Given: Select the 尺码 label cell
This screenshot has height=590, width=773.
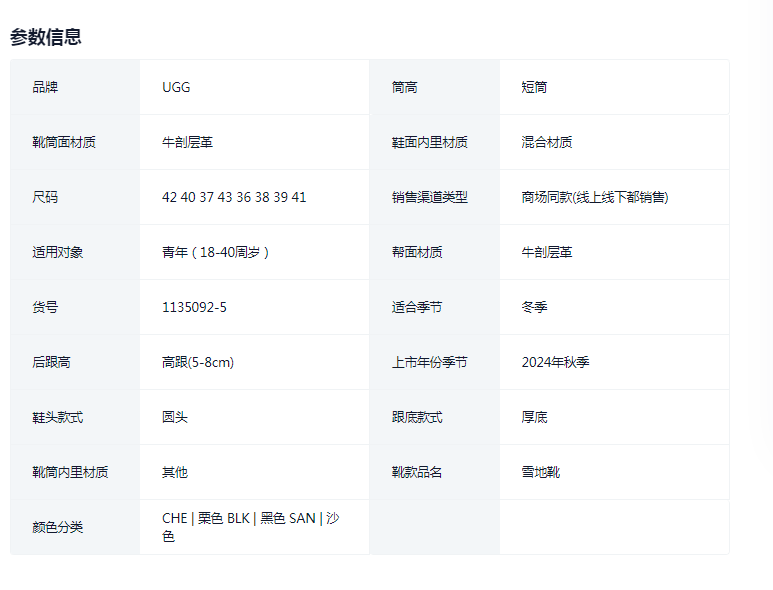Looking at the screenshot, I should [x=75, y=197].
